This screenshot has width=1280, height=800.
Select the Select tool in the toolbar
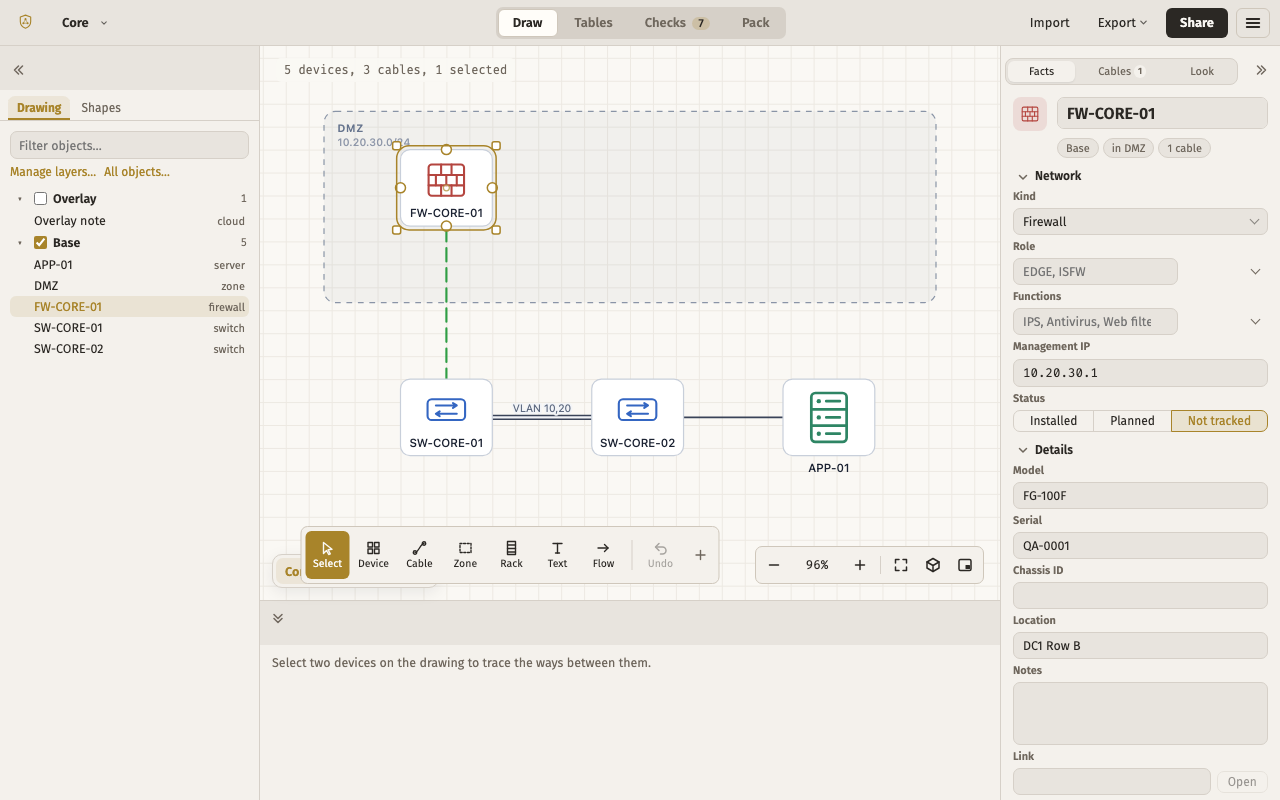(327, 555)
